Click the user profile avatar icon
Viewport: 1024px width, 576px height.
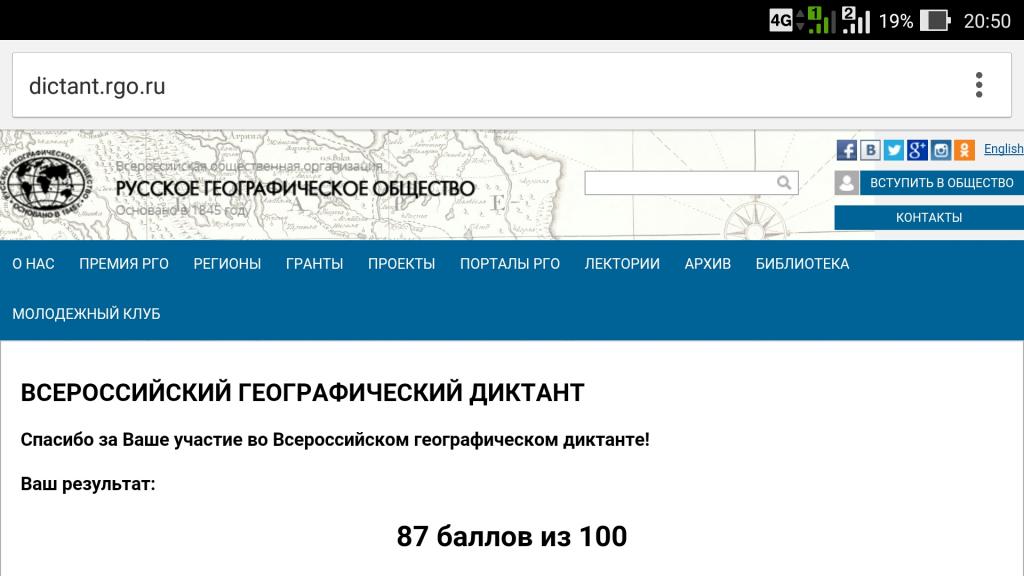click(846, 183)
